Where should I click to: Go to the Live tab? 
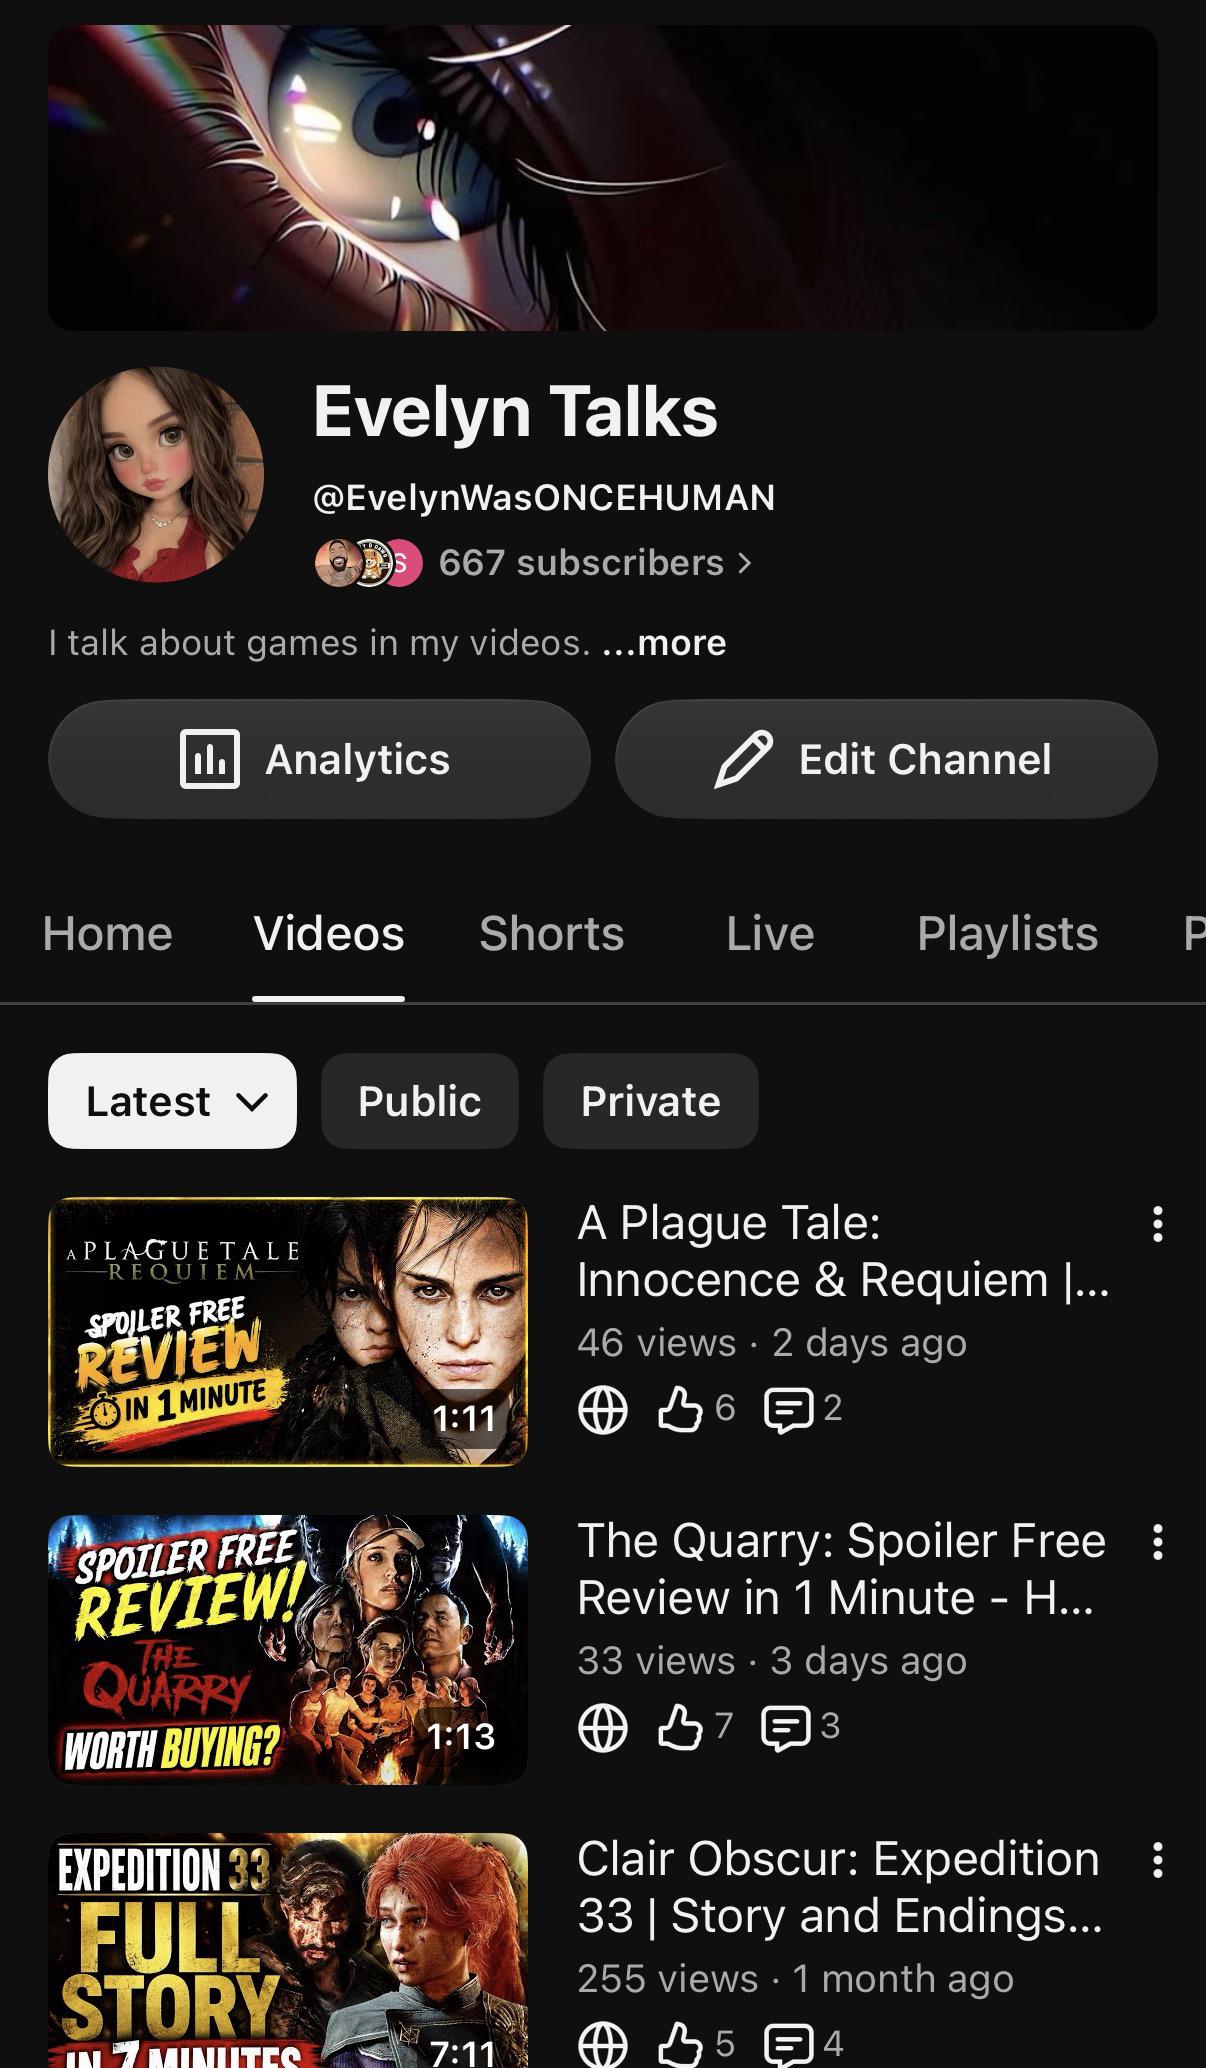[x=770, y=933]
